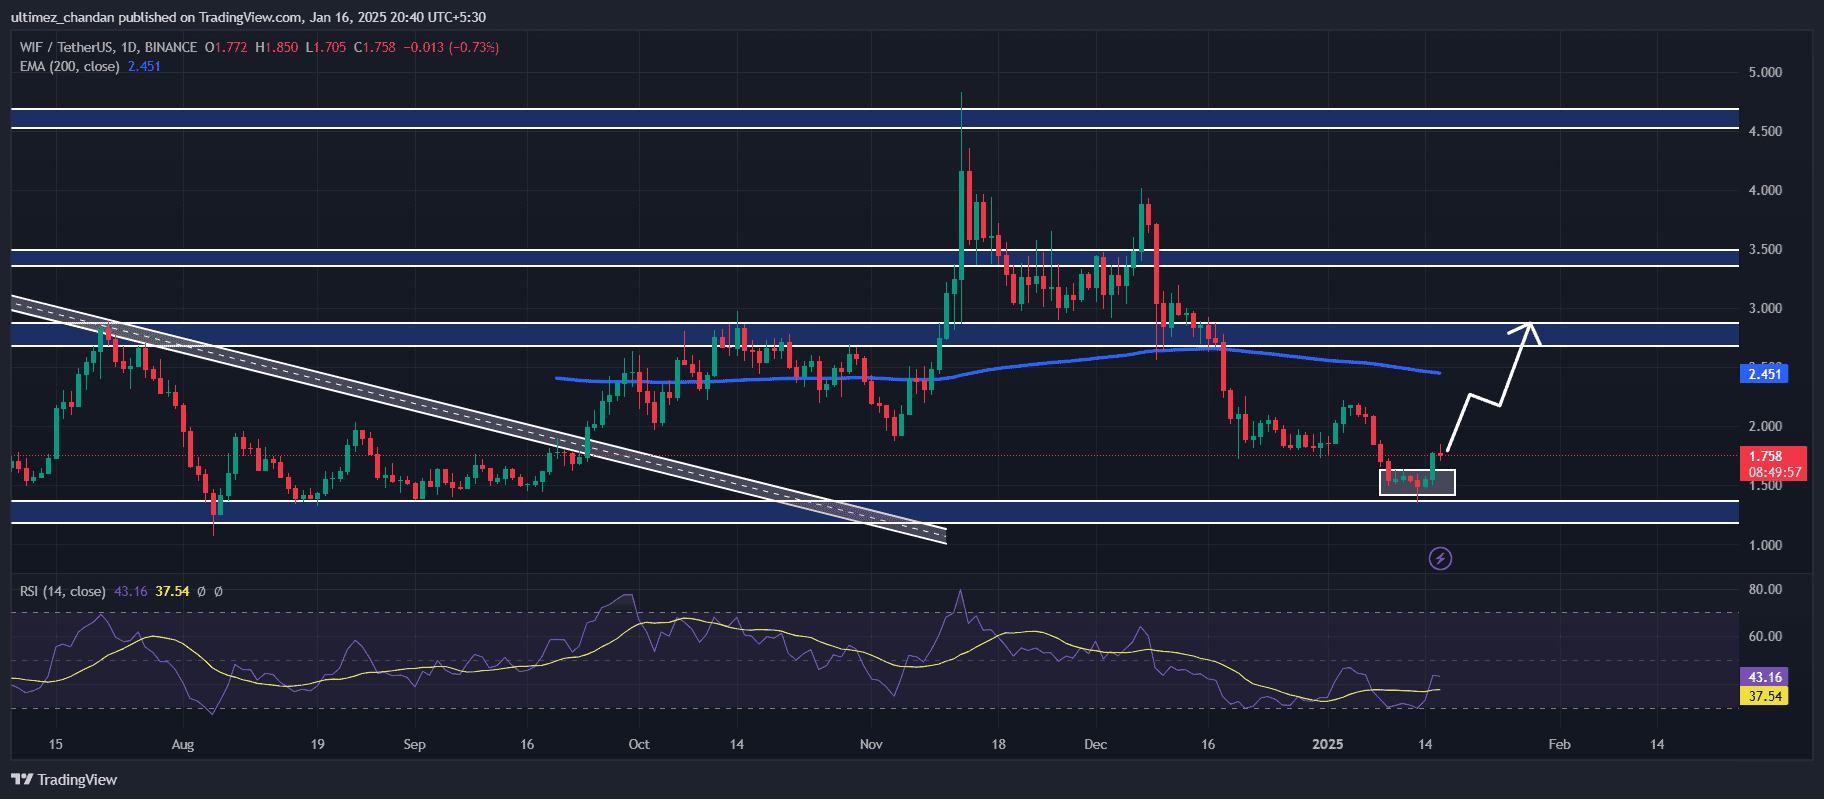Click the 2025 label on time axis
Image resolution: width=1824 pixels, height=799 pixels.
click(1327, 744)
